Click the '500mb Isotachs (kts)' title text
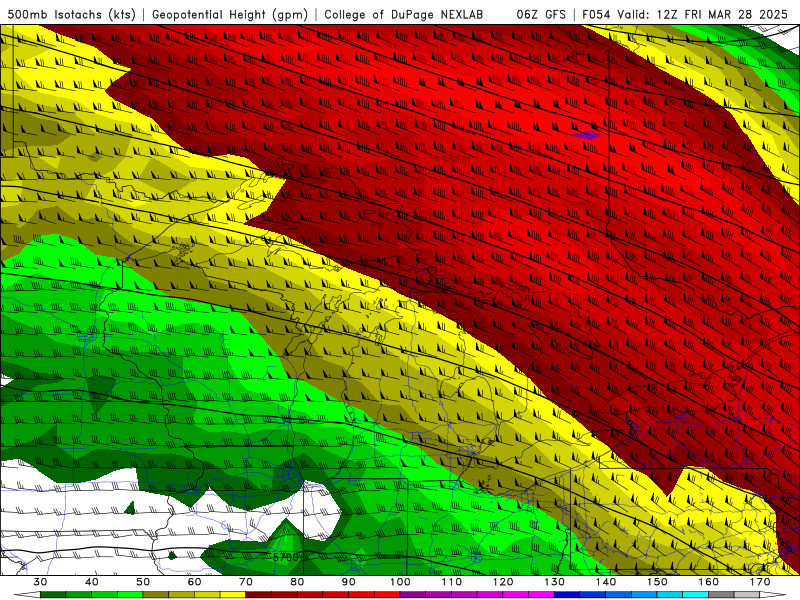 coord(72,15)
